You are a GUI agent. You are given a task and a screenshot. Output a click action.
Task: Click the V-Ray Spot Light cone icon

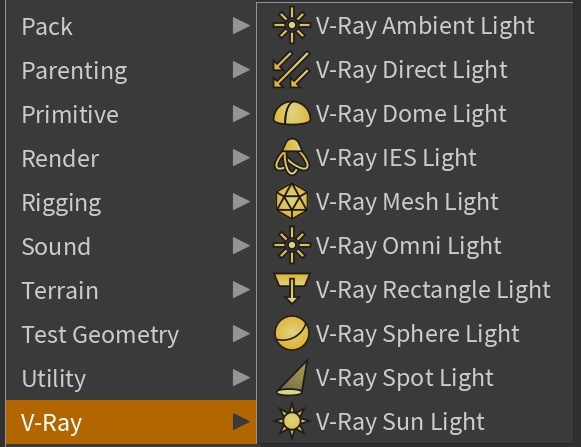coord(292,377)
